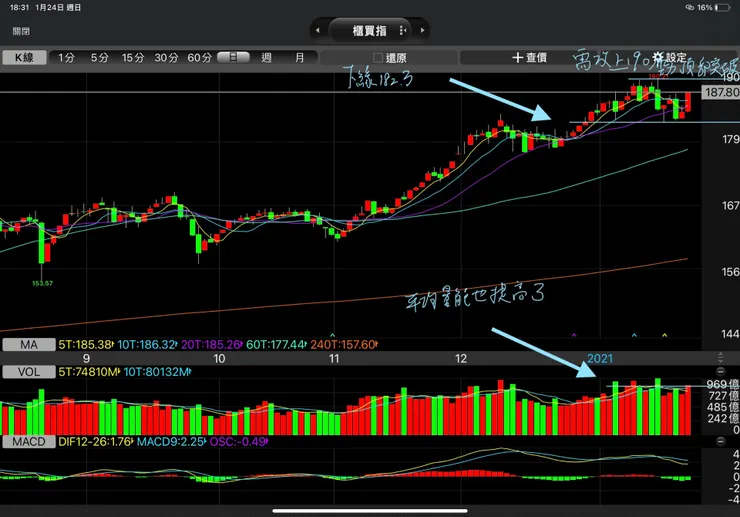Switch to the 月 monthly timeframe
This screenshot has width=740, height=517.
point(300,58)
